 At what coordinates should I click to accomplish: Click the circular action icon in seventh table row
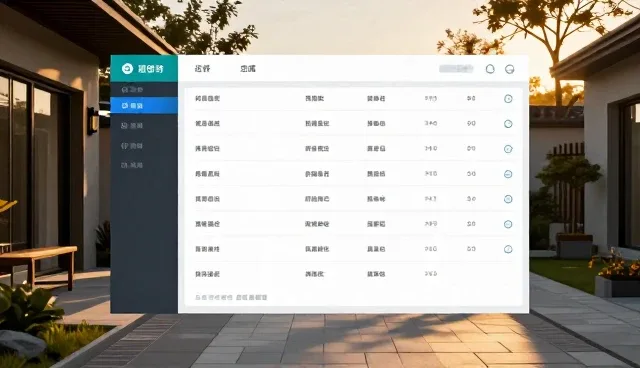(x=508, y=249)
